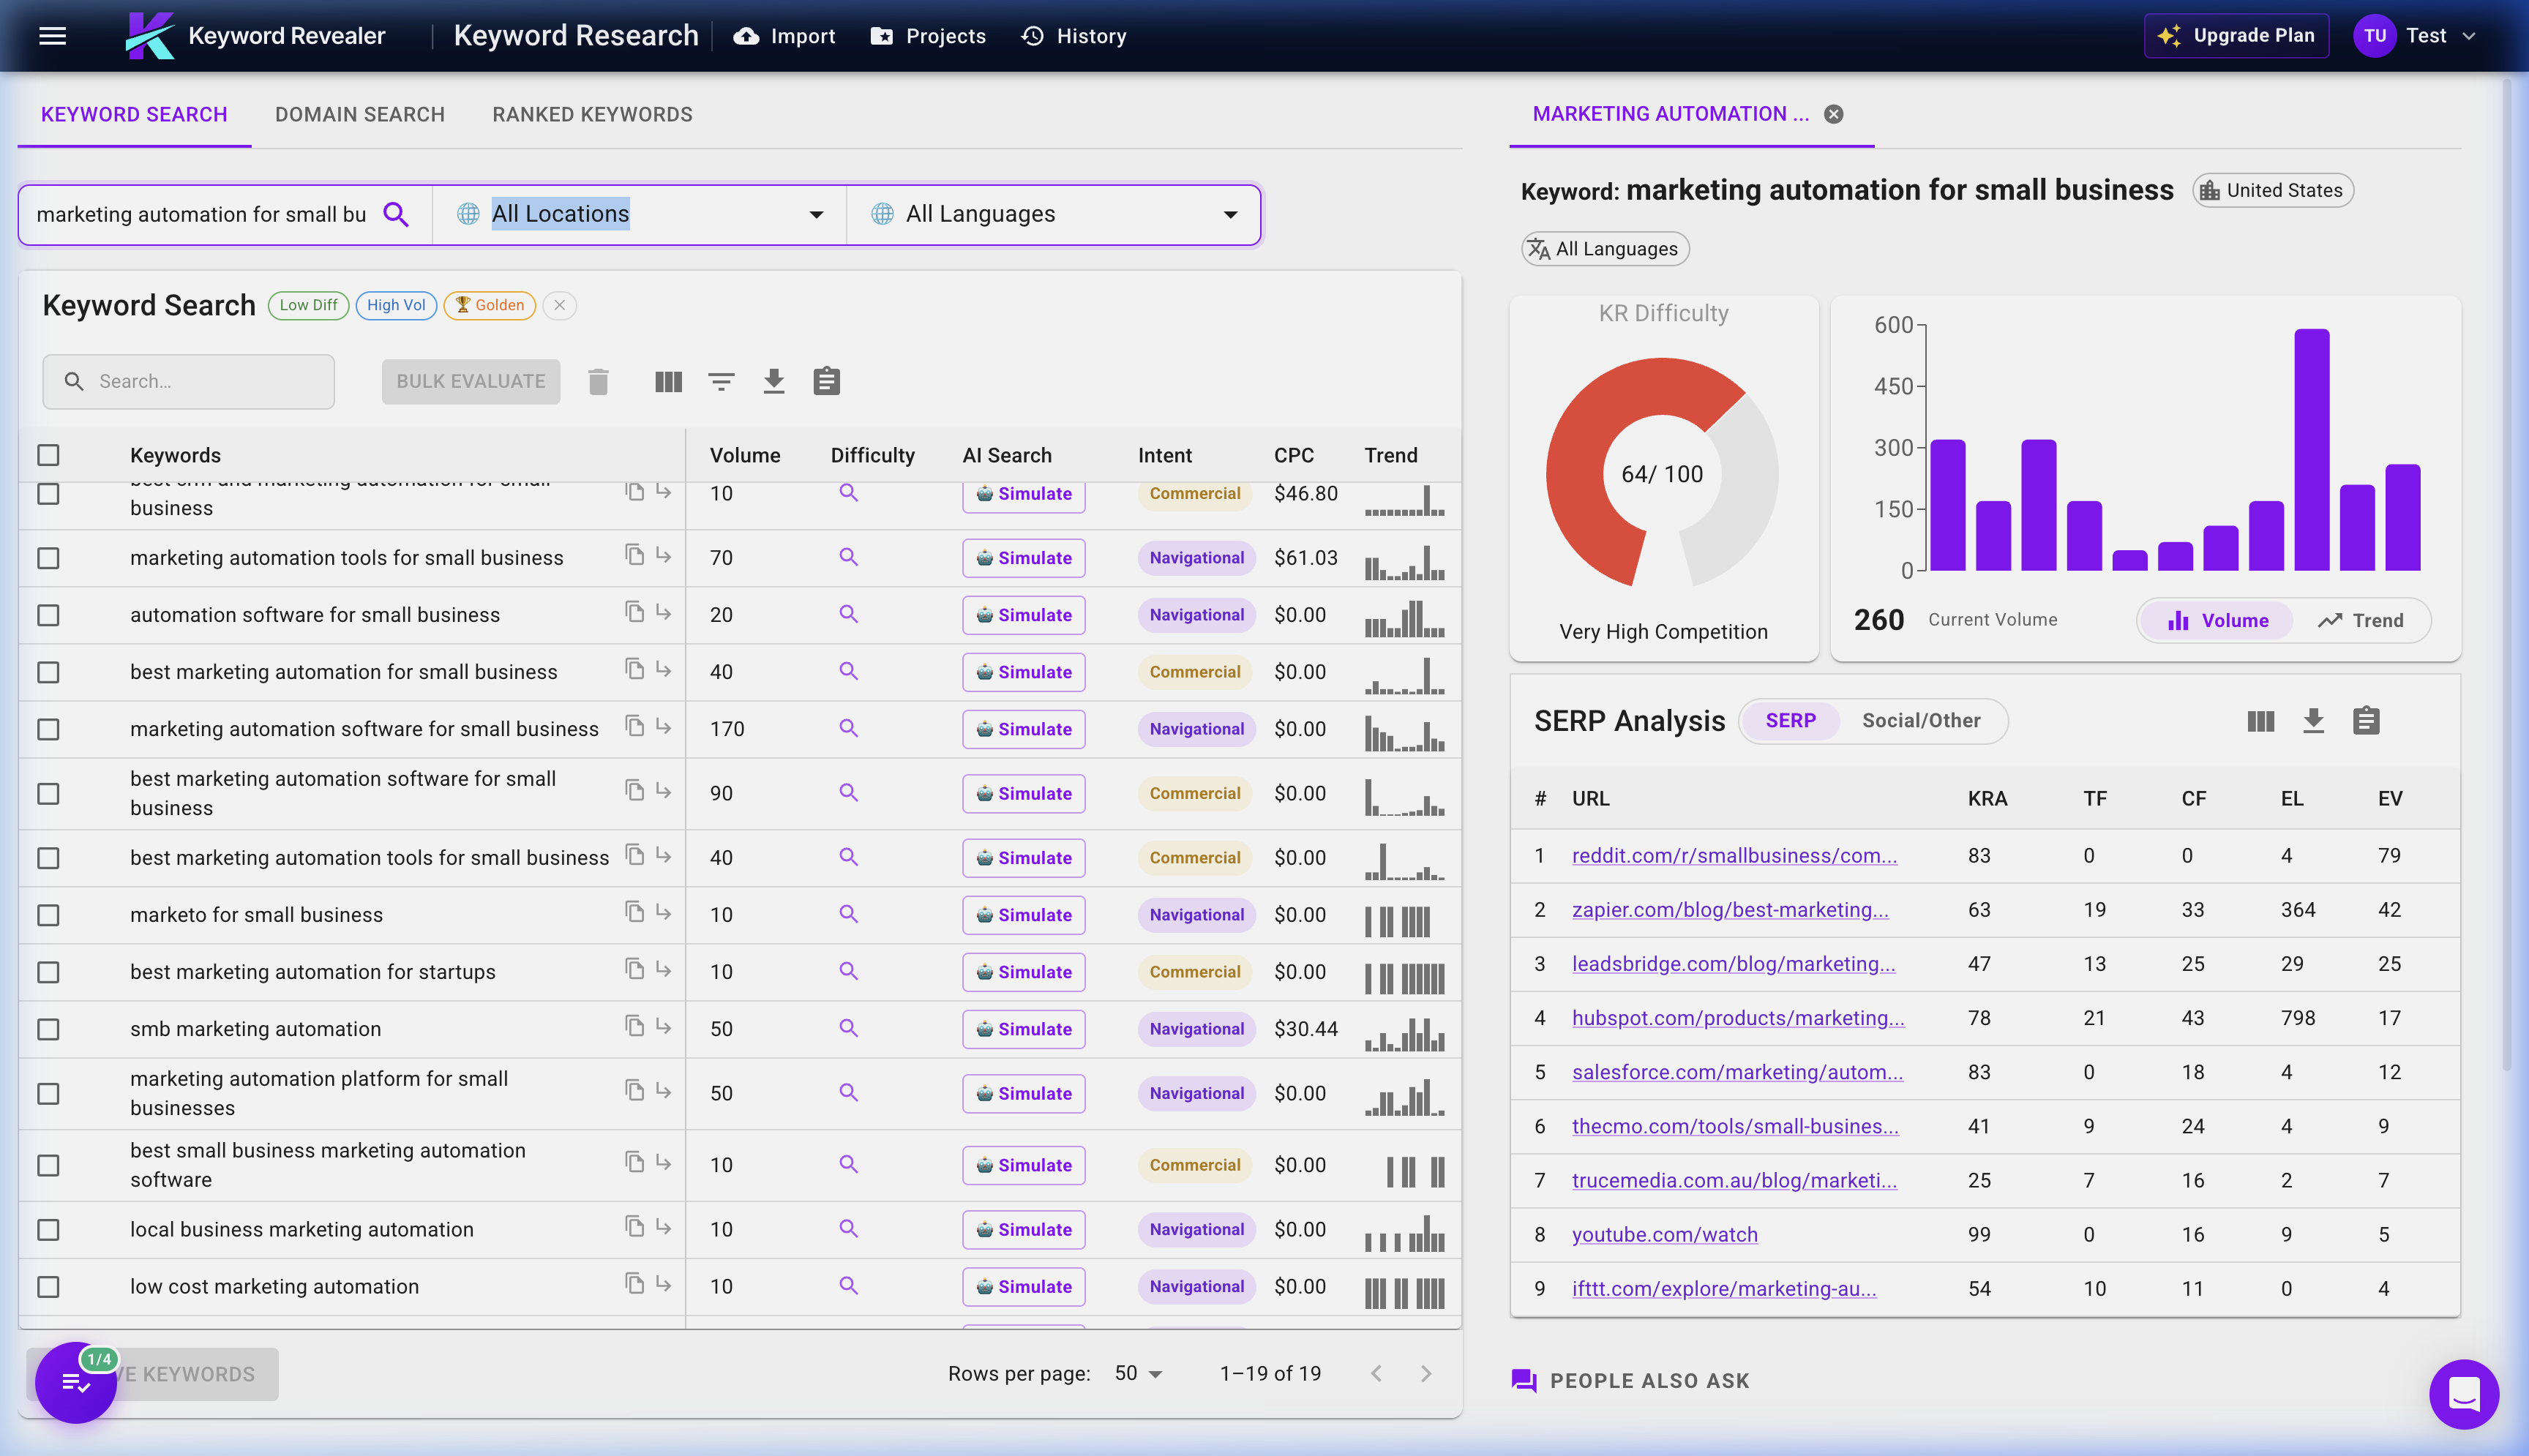Screen dimensions: 2529x1456
Task: Open the chat support bubble
Action: 2463,1393
